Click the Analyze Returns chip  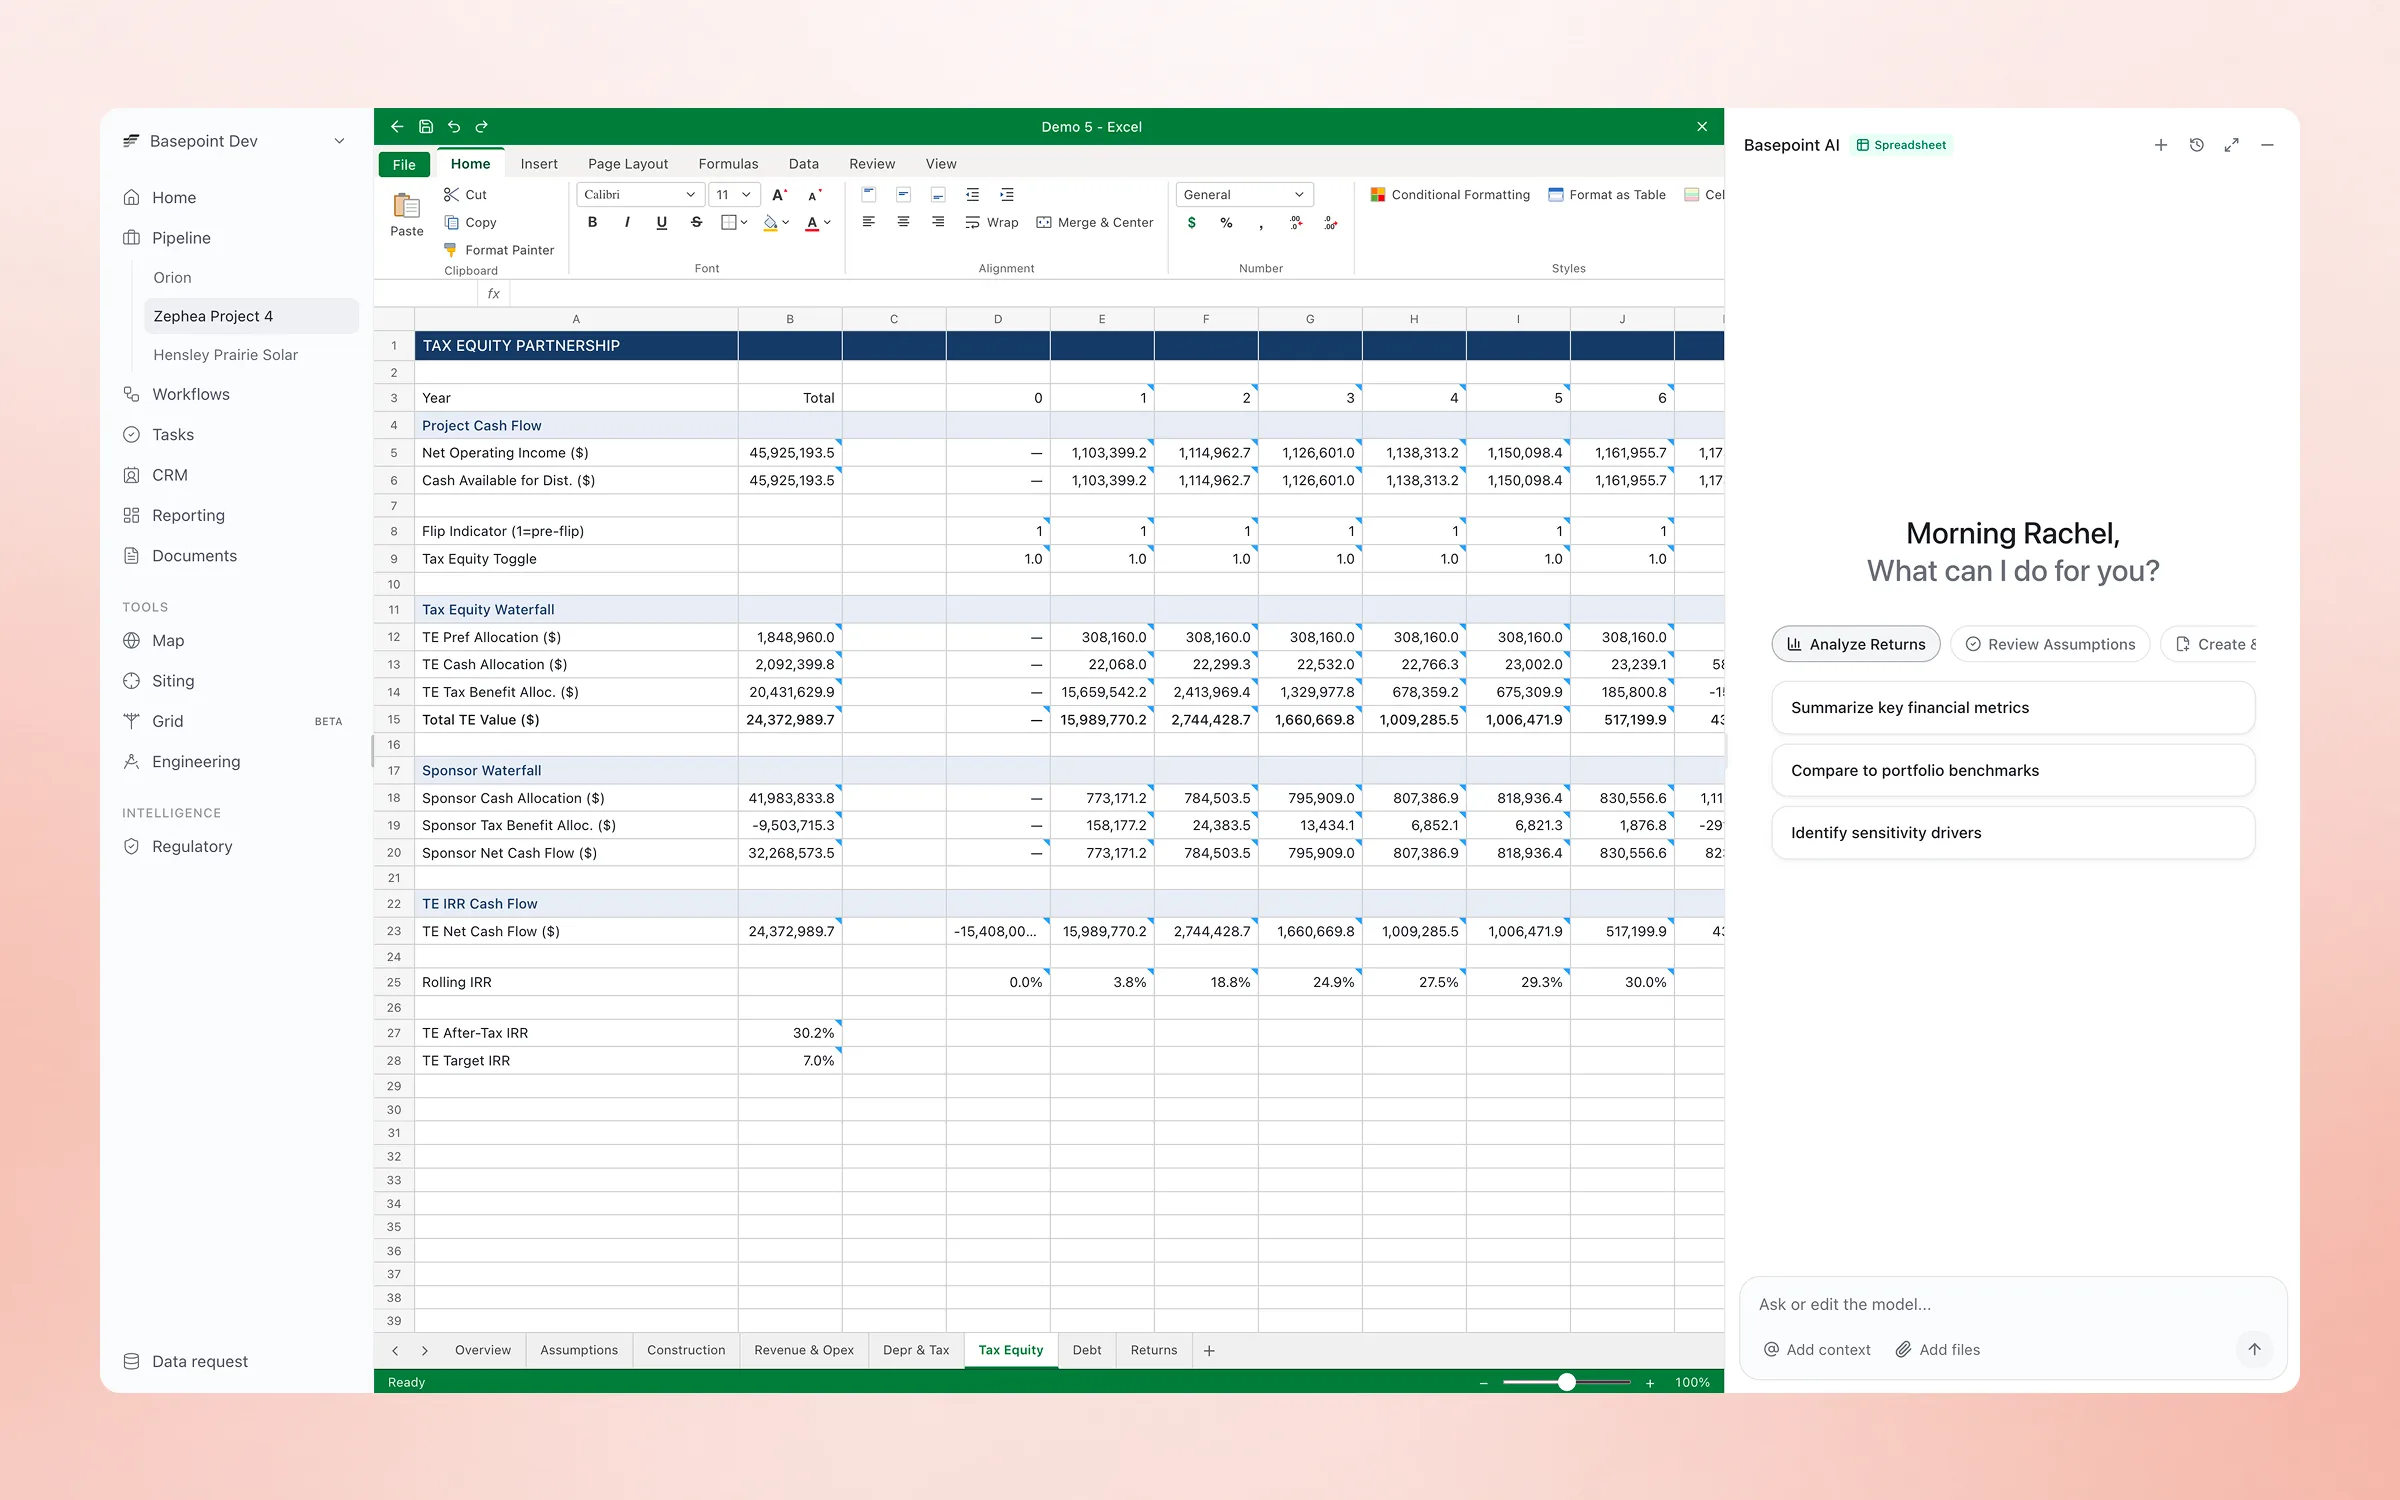[1856, 644]
